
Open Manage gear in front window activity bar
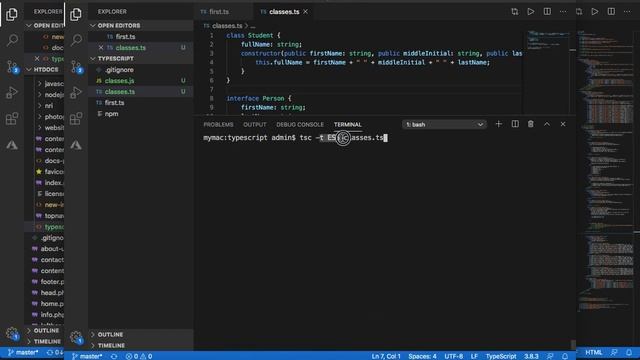(76, 337)
